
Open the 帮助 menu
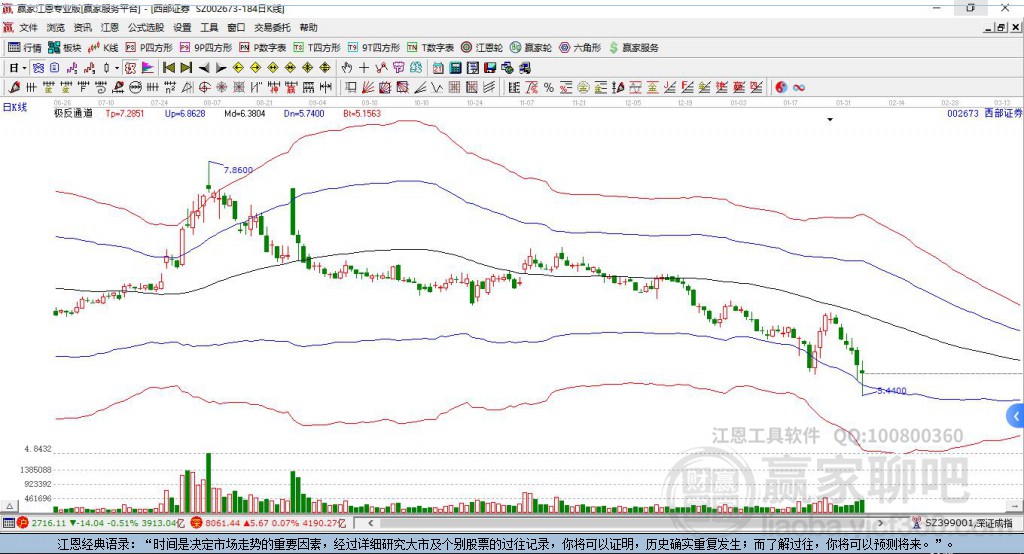[x=308, y=27]
